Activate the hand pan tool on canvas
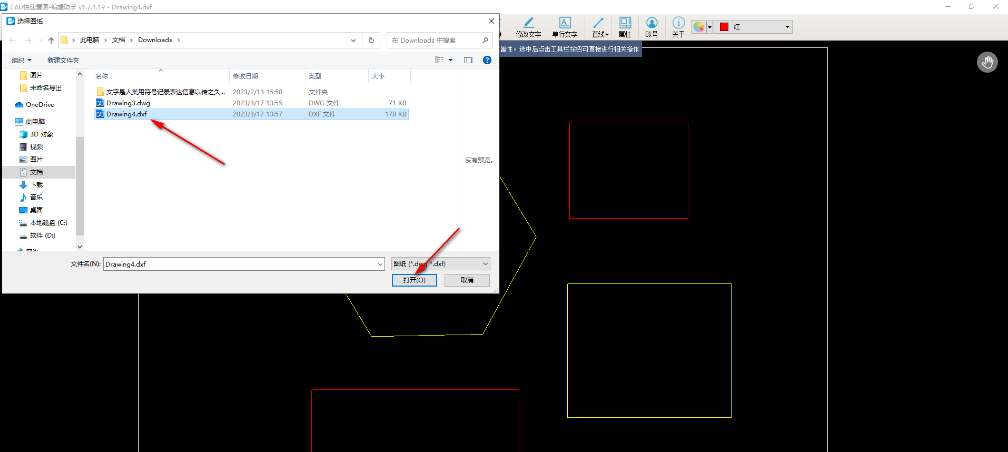 (987, 63)
